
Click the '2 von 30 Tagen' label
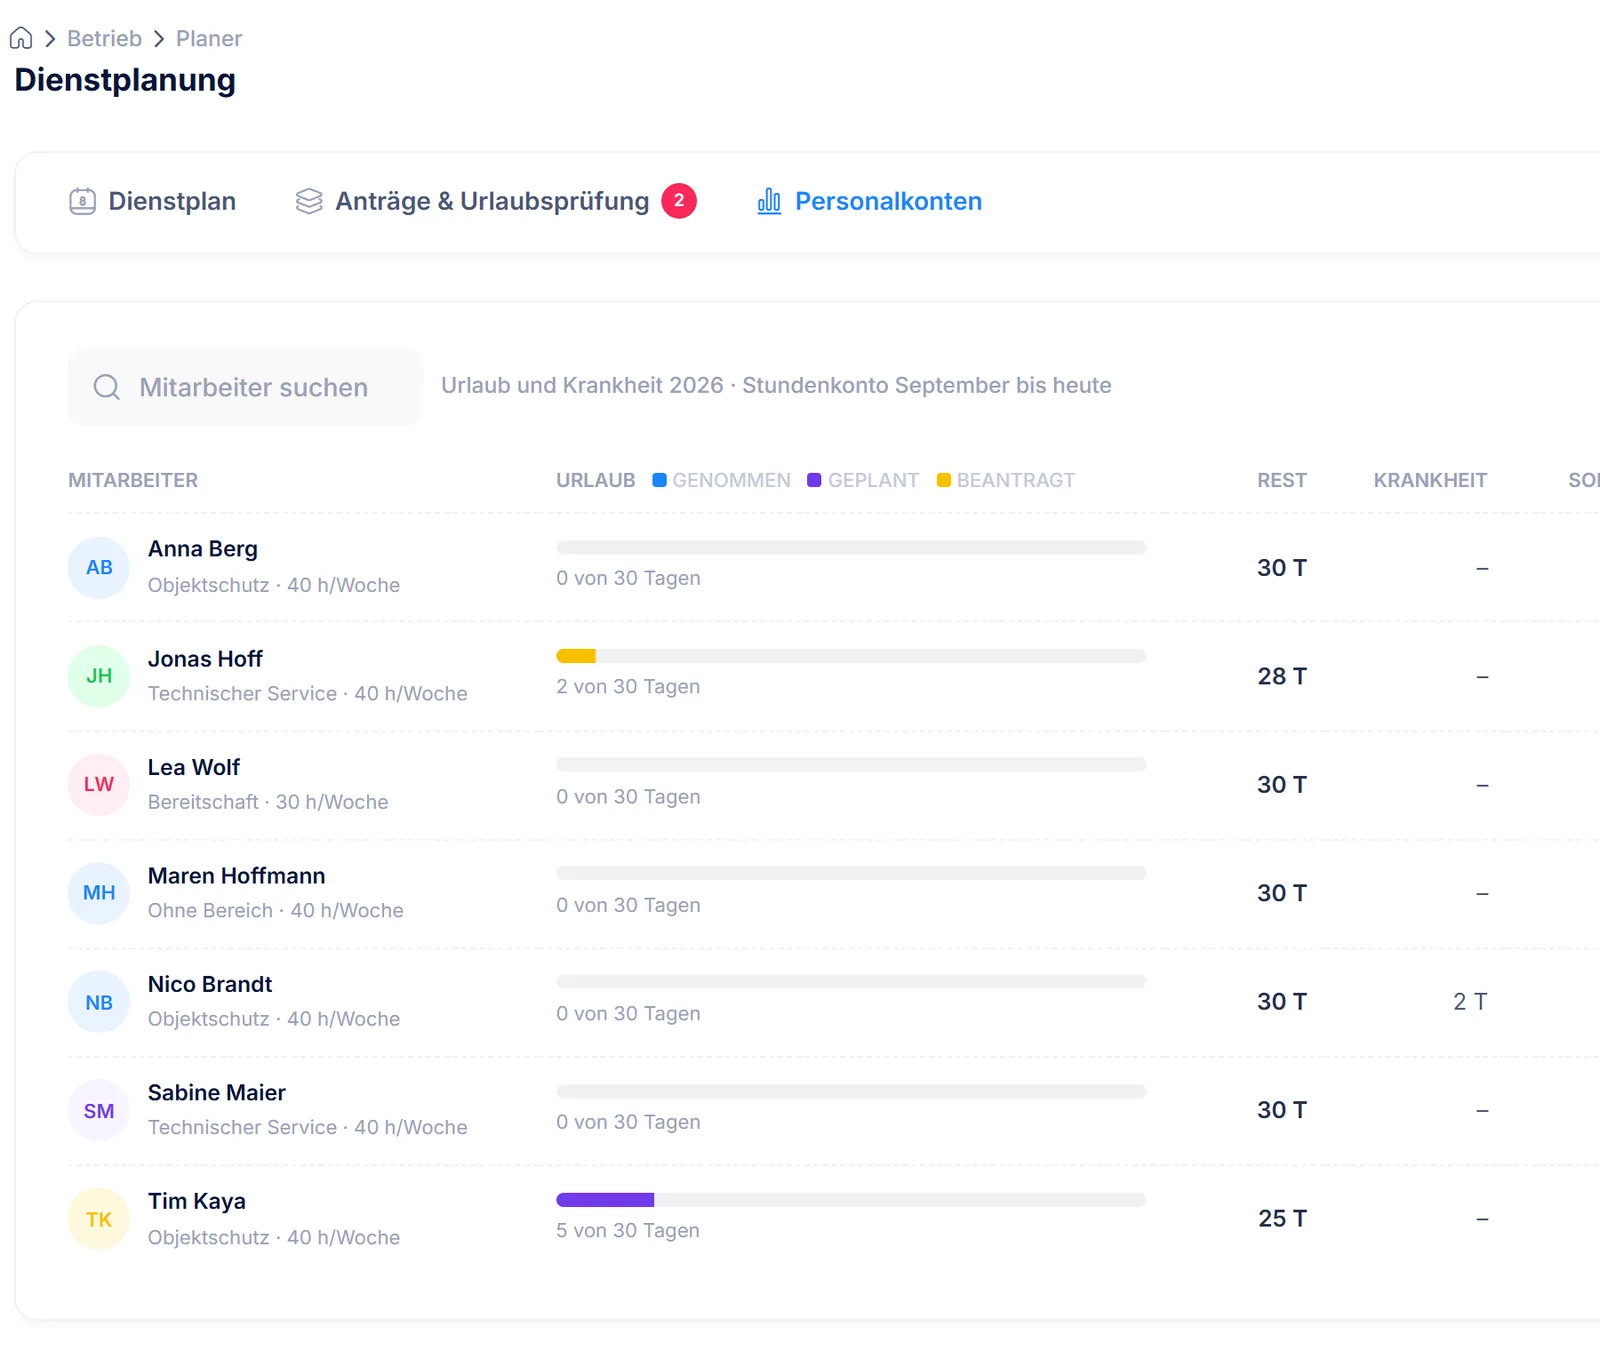(628, 687)
